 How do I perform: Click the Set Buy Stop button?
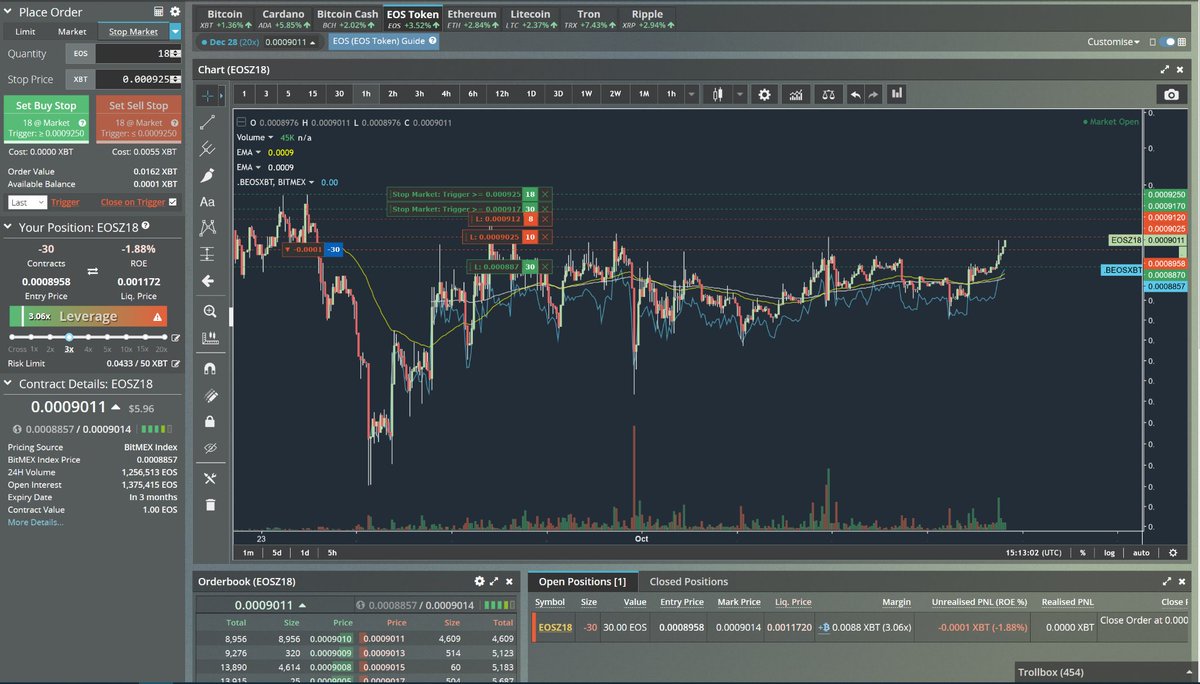click(46, 118)
